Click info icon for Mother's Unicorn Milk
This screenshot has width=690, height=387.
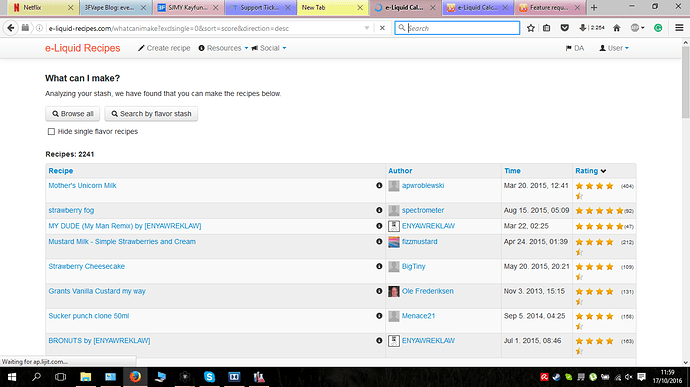tap(379, 186)
